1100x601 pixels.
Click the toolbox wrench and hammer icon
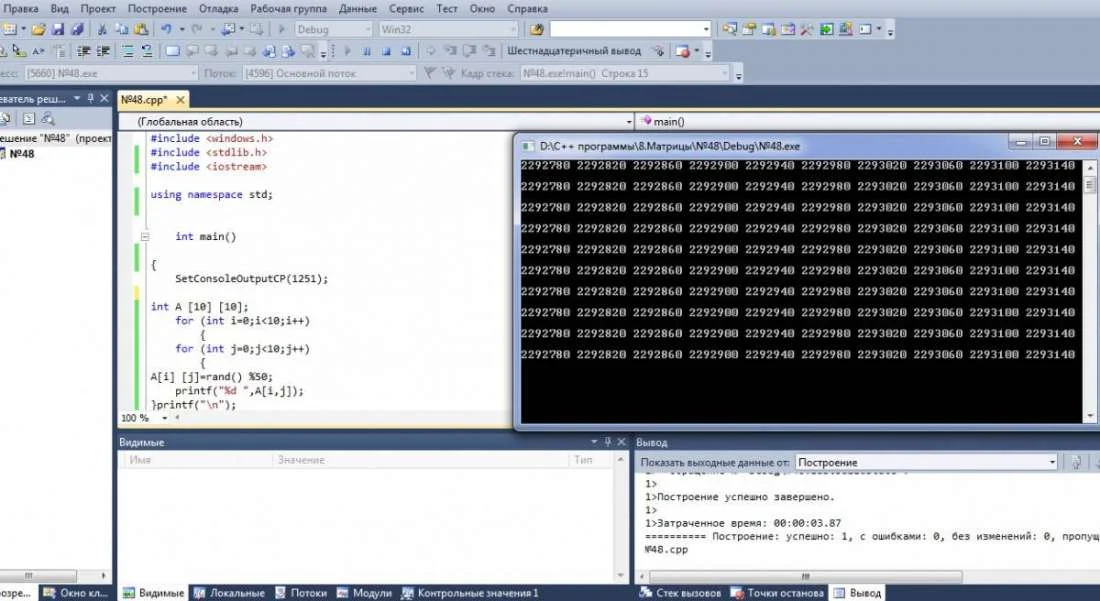[807, 30]
